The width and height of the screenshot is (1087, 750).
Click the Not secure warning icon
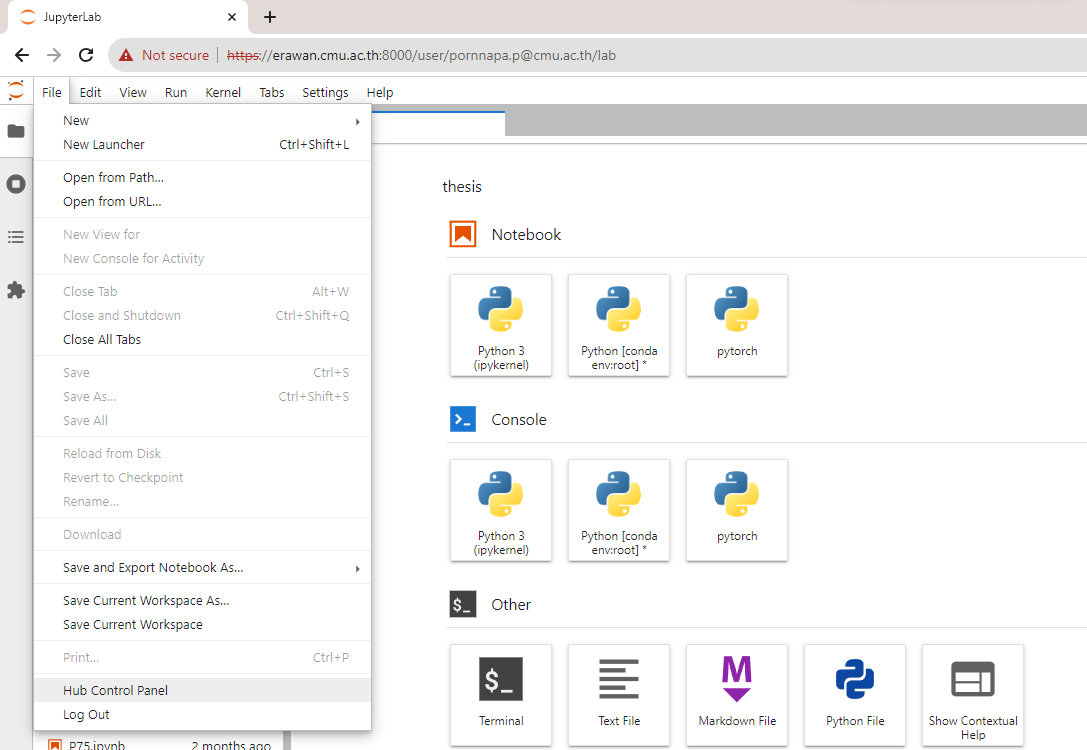(126, 55)
